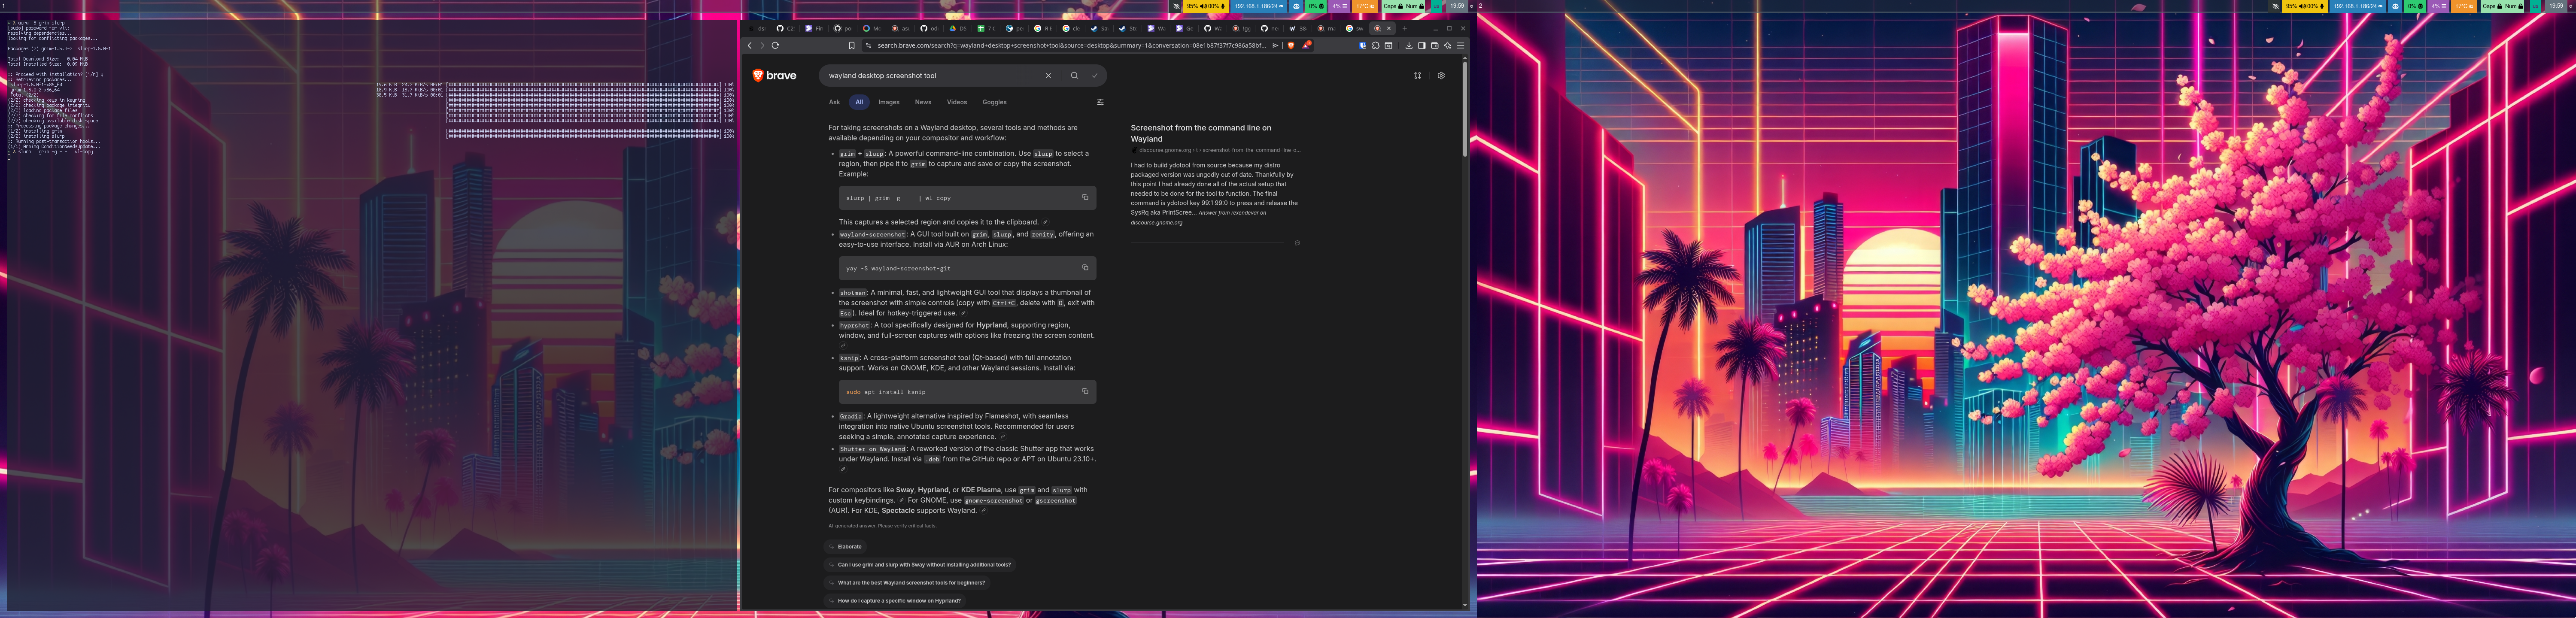The height and width of the screenshot is (618, 2576).
Task: Click the Brave Shields lion icon
Action: point(1291,46)
